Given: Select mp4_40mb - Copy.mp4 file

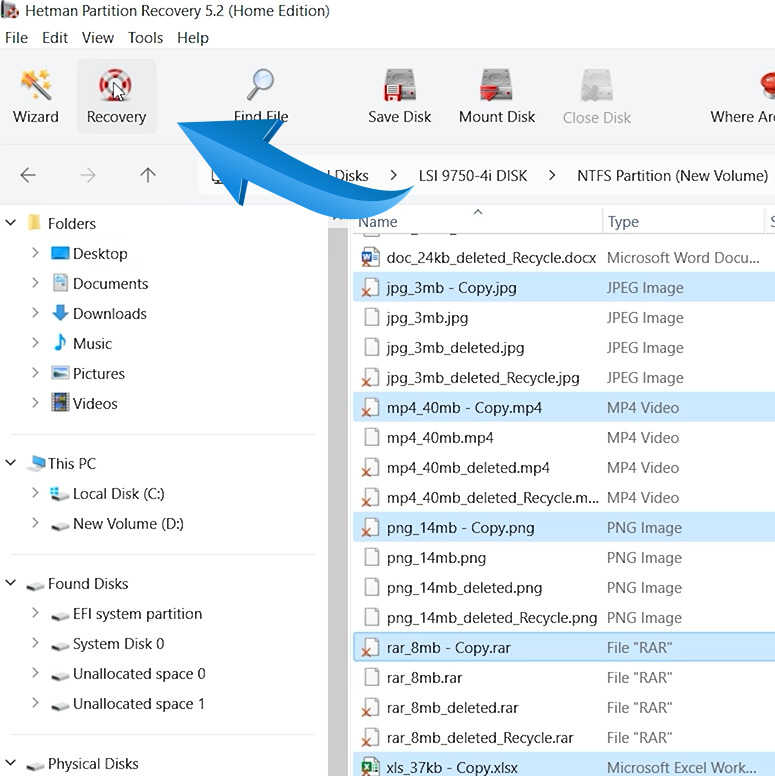Looking at the screenshot, I should (x=564, y=407).
